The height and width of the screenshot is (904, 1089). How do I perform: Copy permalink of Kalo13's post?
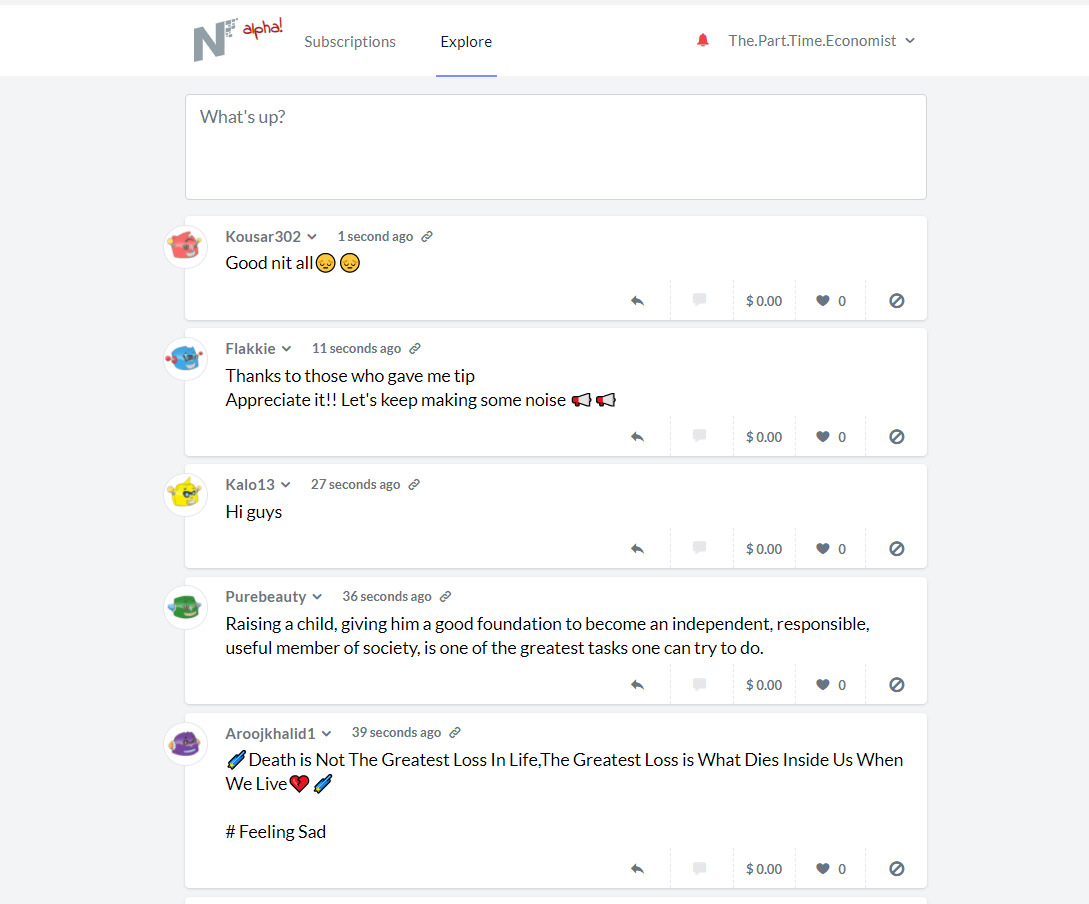414,485
